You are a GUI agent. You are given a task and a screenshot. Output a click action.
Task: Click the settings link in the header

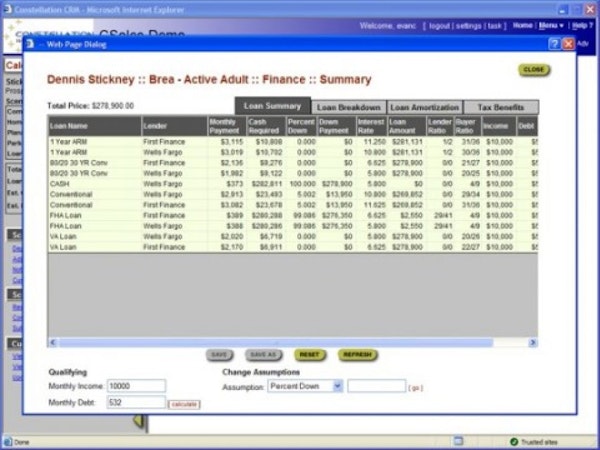pos(469,26)
